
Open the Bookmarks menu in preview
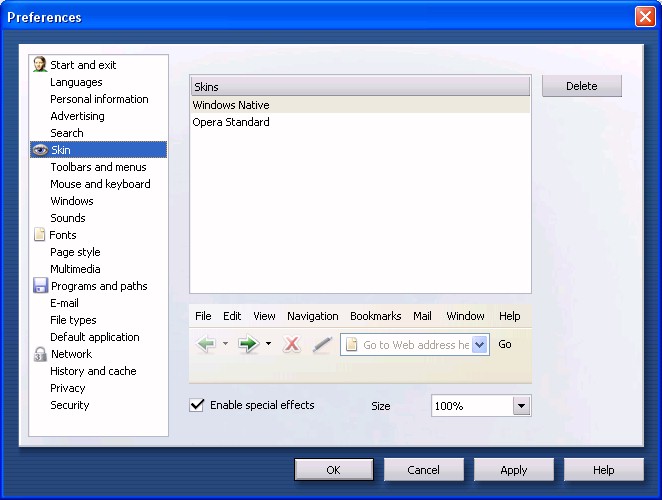coord(375,316)
